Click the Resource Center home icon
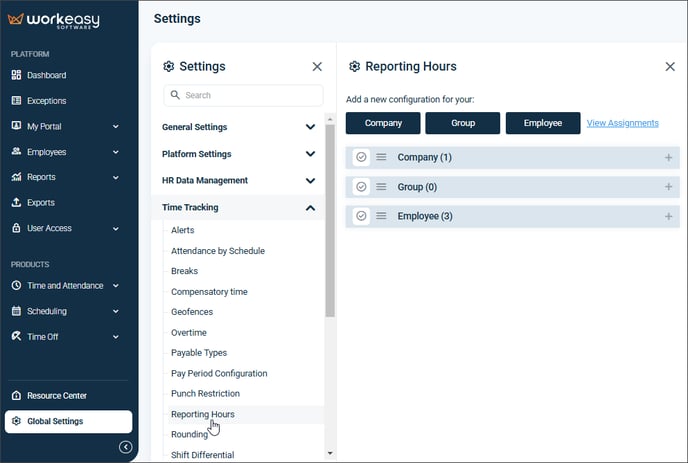Viewport: 688px width, 463px height. [16, 395]
